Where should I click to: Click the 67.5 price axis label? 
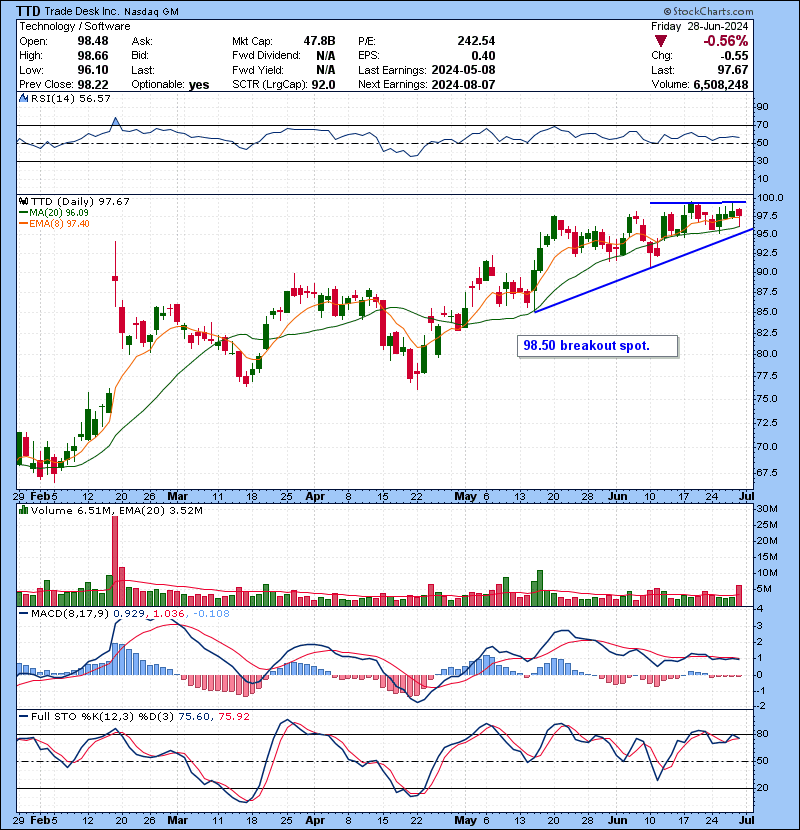pyautogui.click(x=767, y=472)
